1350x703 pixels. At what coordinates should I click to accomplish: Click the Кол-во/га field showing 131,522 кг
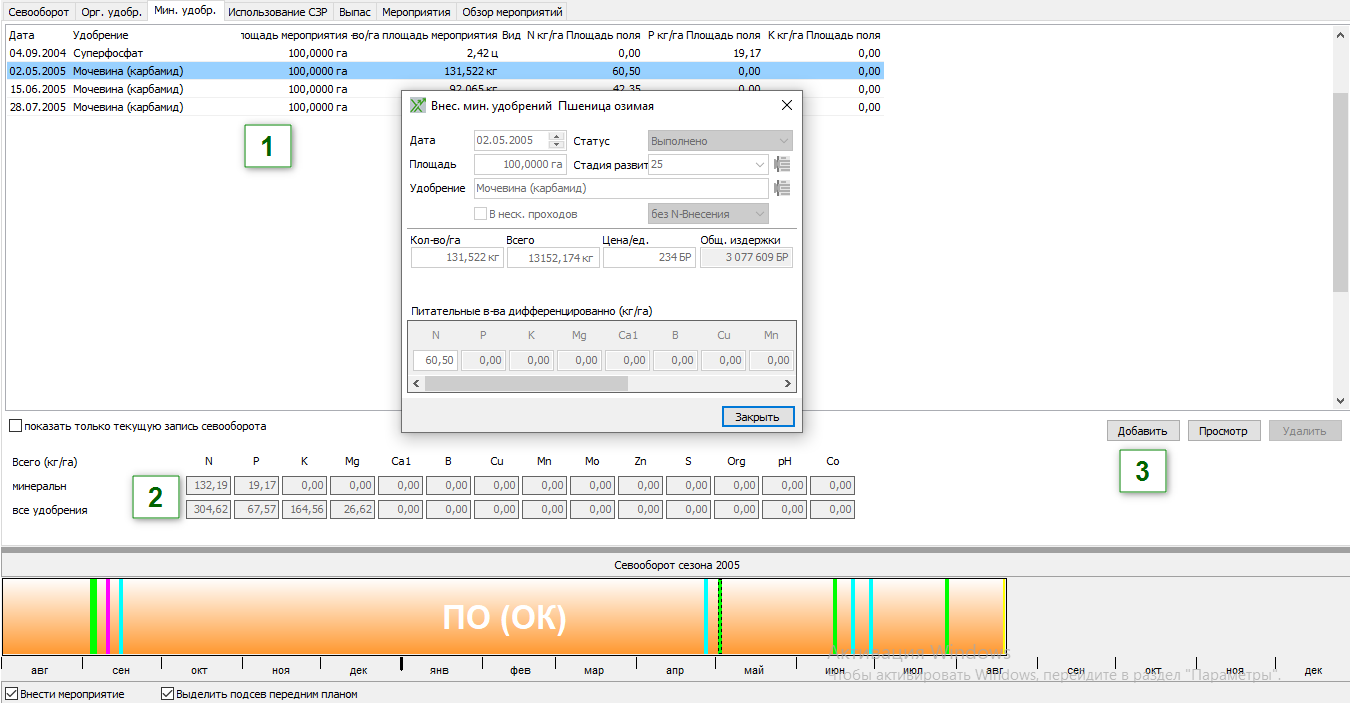pyautogui.click(x=457, y=258)
